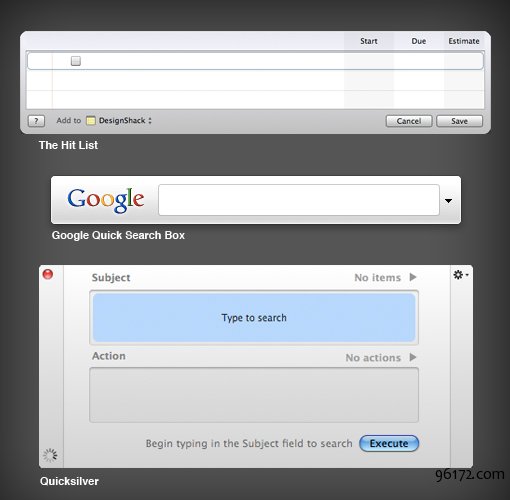Click the yellow DesignShack folder icon
This screenshot has height=500, width=510.
tap(91, 120)
